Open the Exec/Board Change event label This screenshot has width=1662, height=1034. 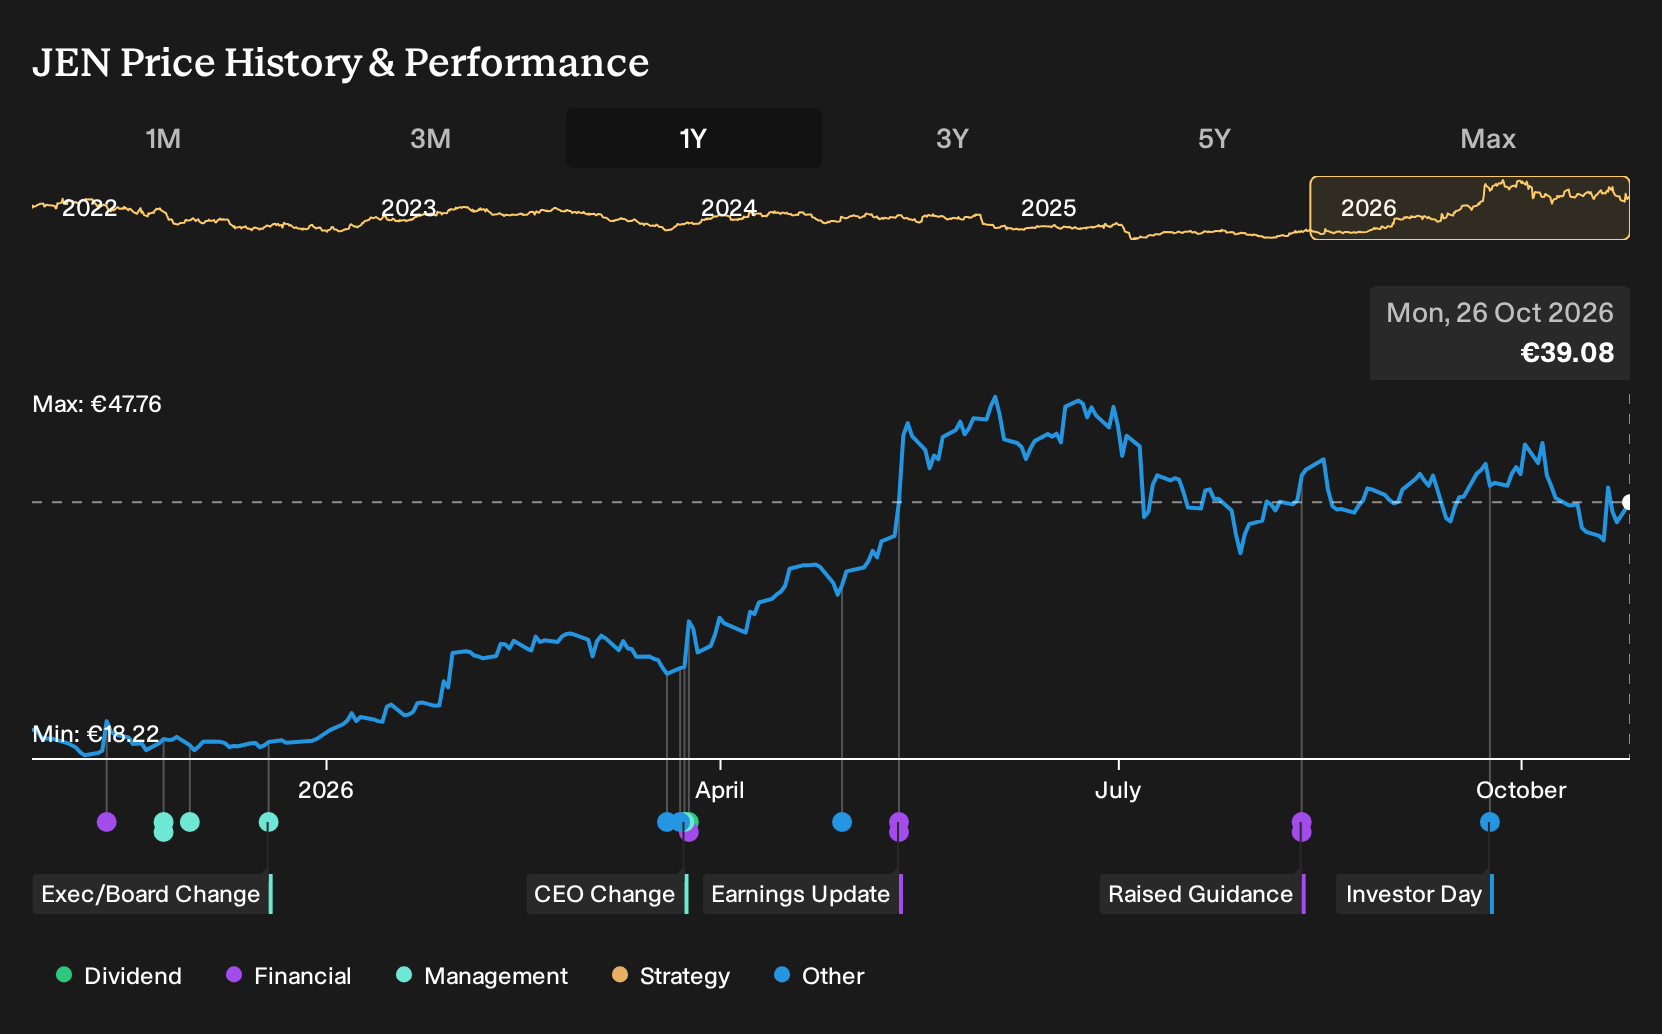(x=152, y=894)
